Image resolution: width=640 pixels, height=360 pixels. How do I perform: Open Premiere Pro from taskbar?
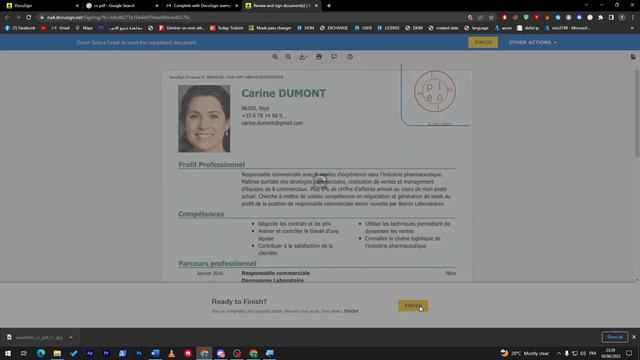(106, 353)
